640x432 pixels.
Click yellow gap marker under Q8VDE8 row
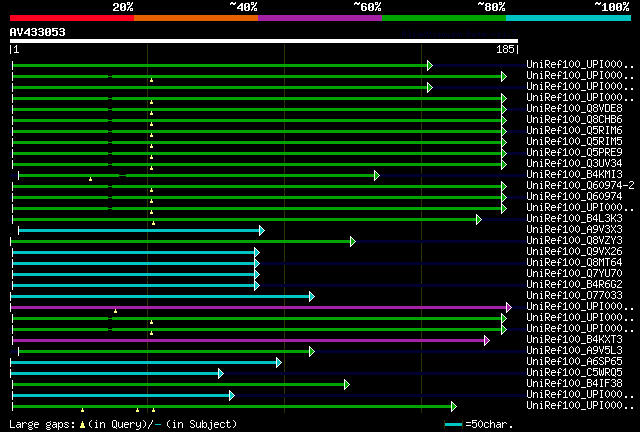[151, 113]
